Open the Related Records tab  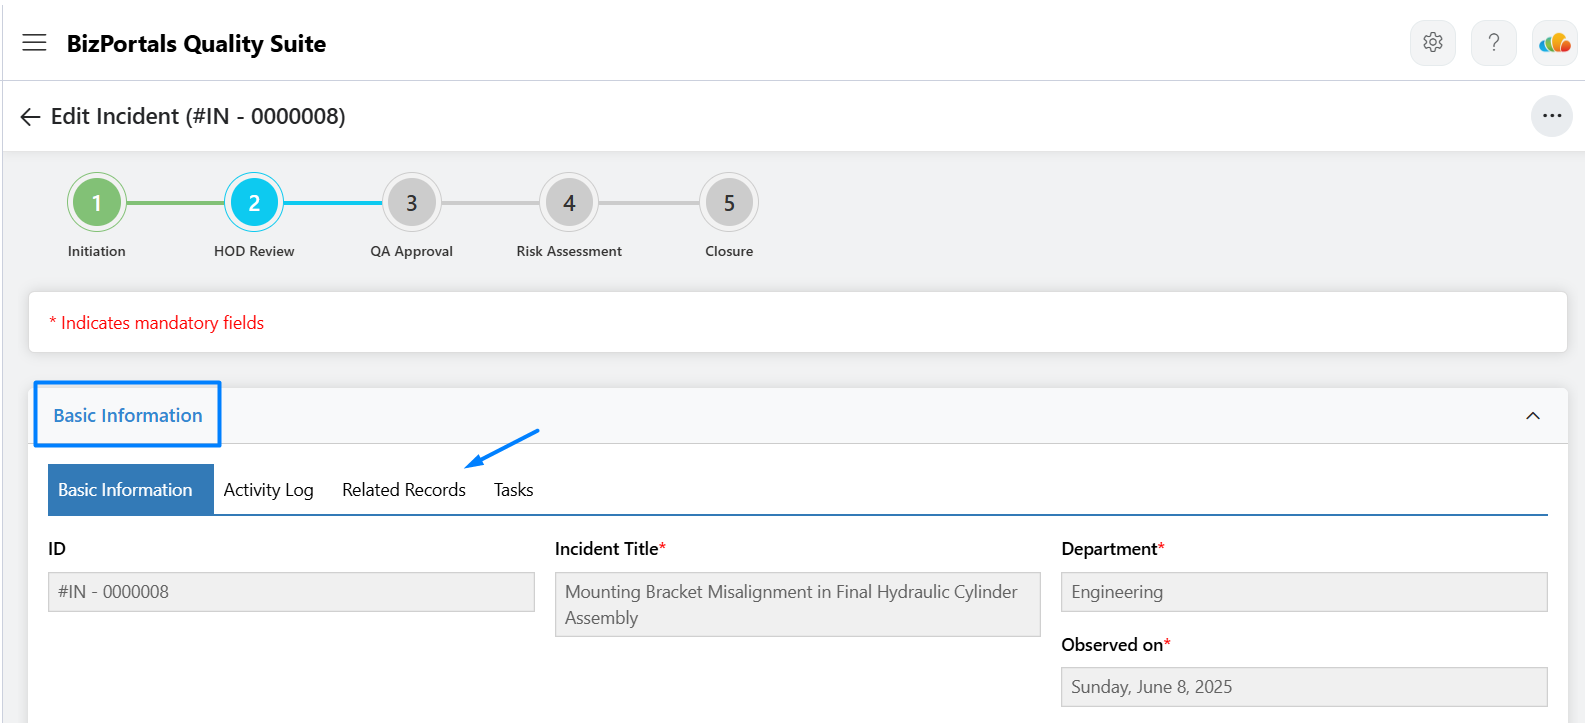pyautogui.click(x=404, y=490)
